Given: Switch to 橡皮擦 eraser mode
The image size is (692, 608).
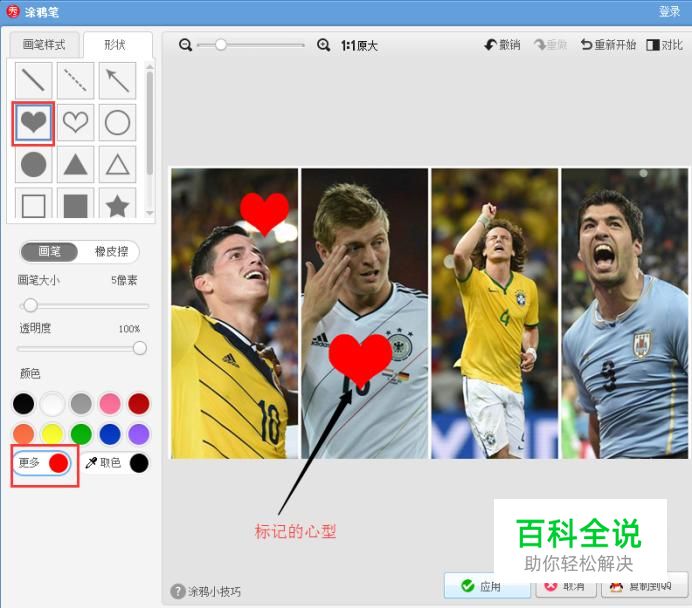Looking at the screenshot, I should tap(111, 251).
